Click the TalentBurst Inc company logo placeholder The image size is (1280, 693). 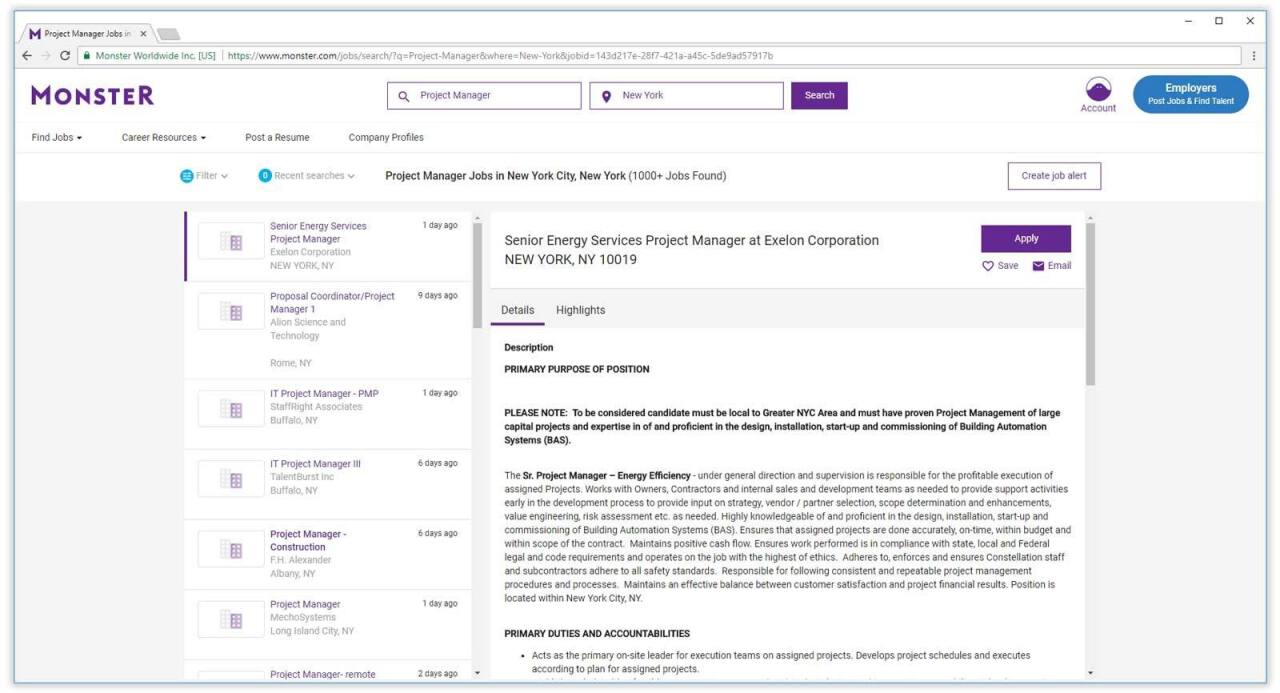[230, 479]
